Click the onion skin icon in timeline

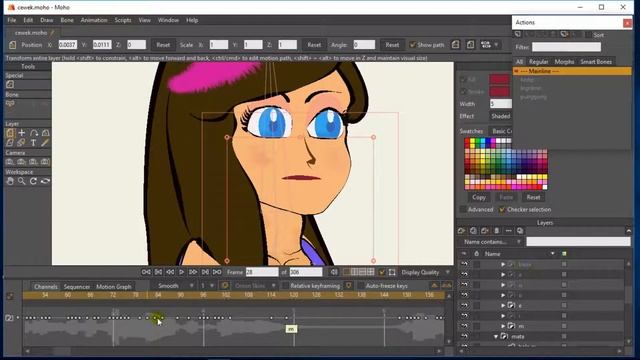point(224,286)
